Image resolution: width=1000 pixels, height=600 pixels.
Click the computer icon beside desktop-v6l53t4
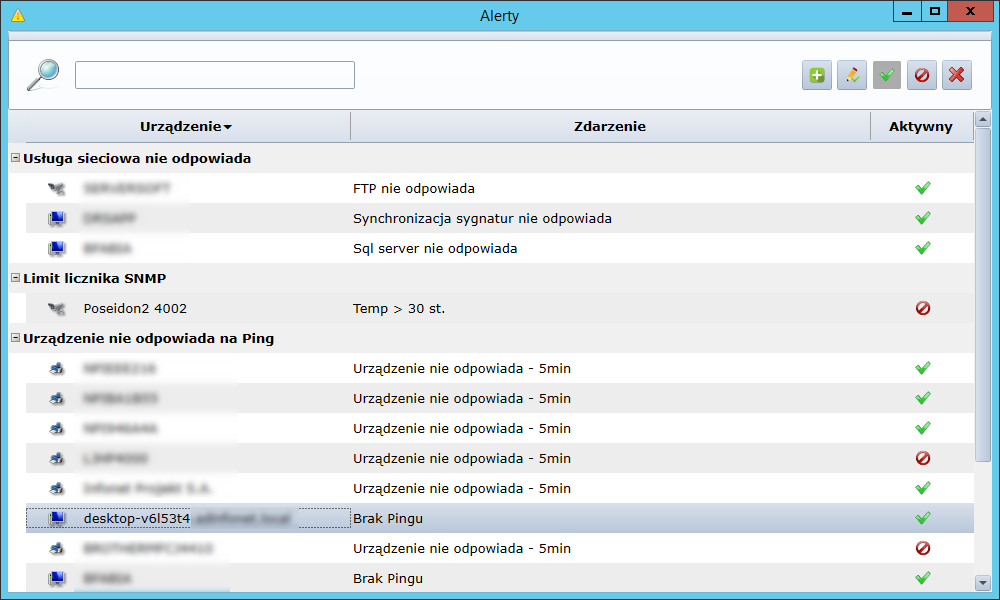56,518
